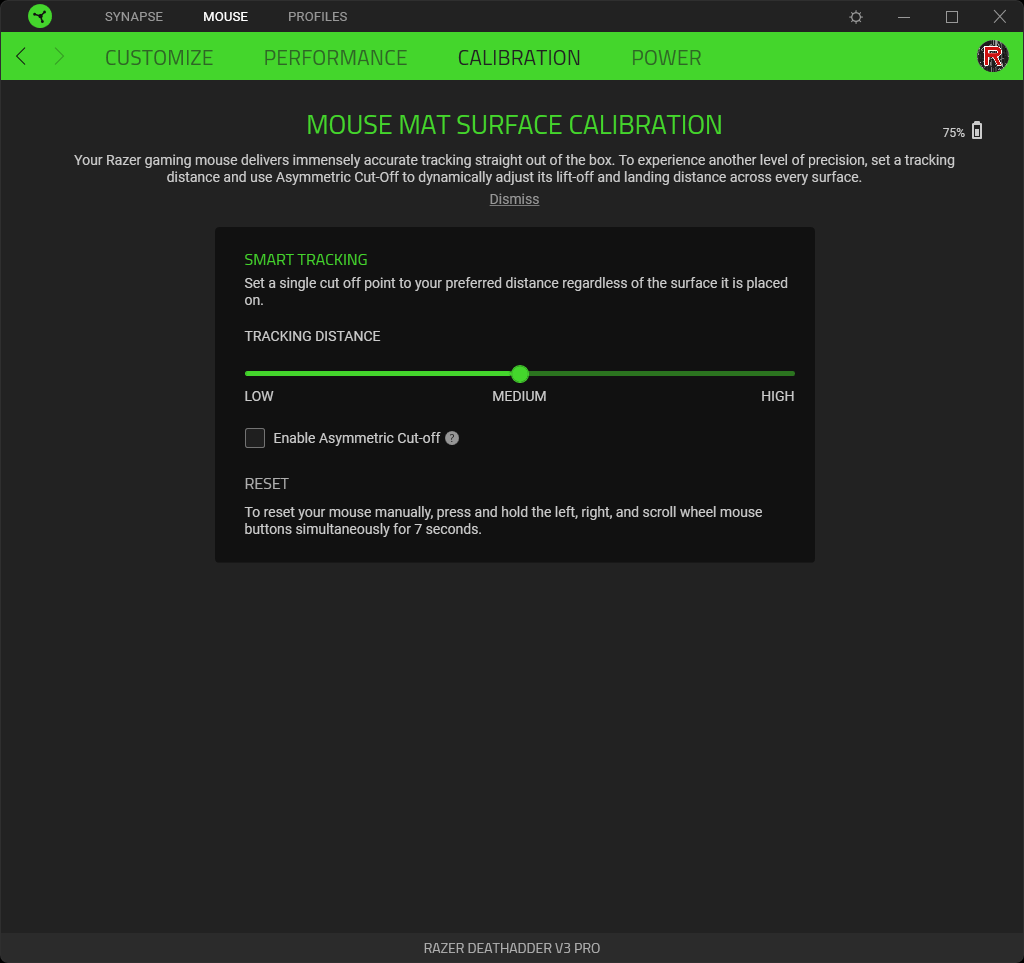Select the MOUSE top tab
The width and height of the screenshot is (1024, 963).
click(x=225, y=17)
